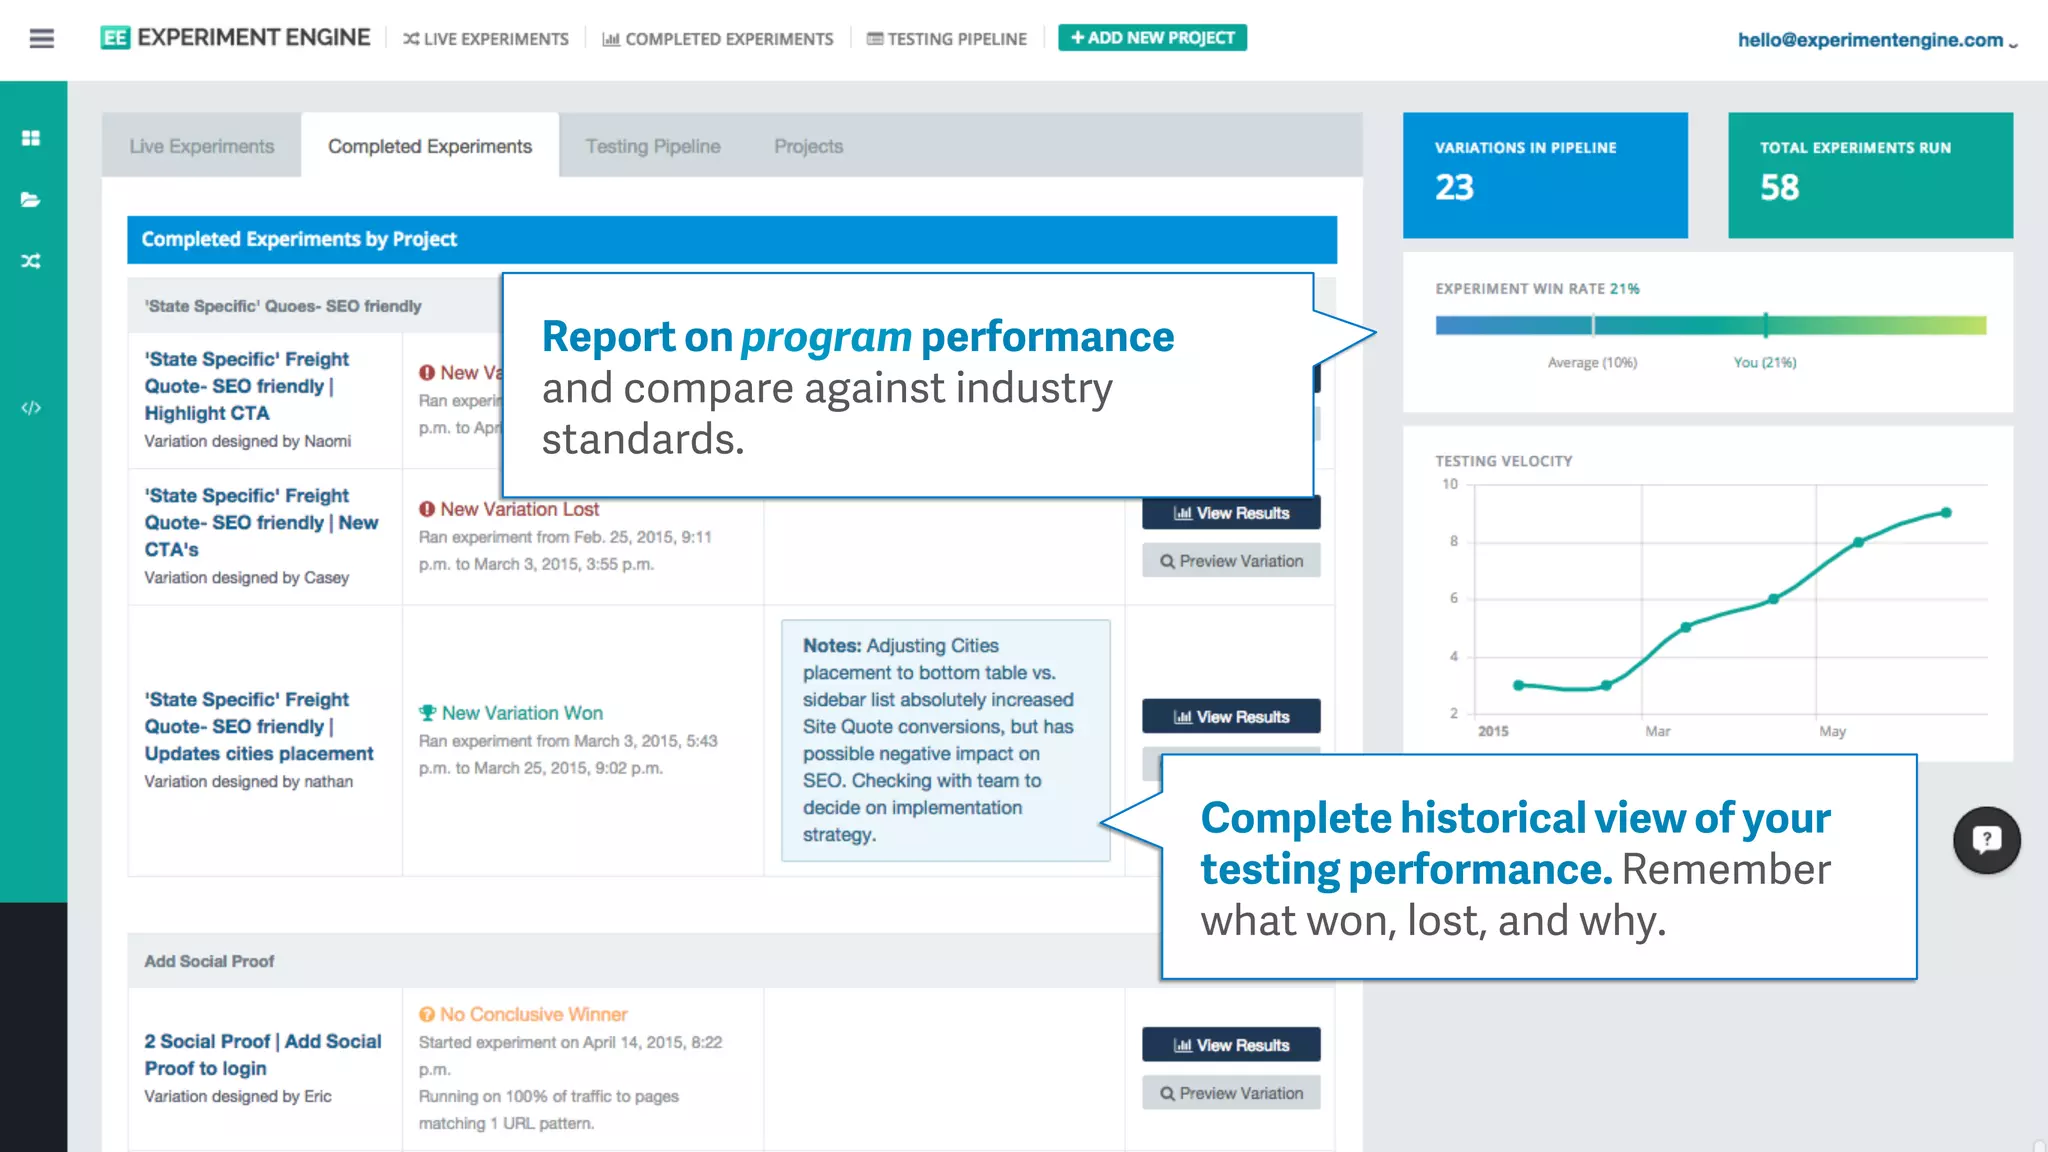The height and width of the screenshot is (1152, 2048).
Task: Open 2 Social Proof Add Social Proof link
Action: 263,1054
